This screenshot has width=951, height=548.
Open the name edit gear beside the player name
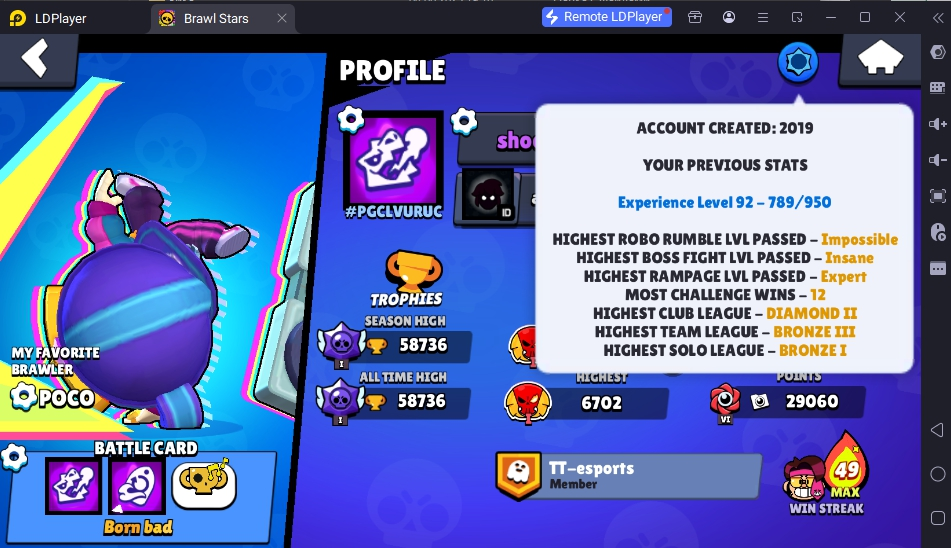point(464,120)
